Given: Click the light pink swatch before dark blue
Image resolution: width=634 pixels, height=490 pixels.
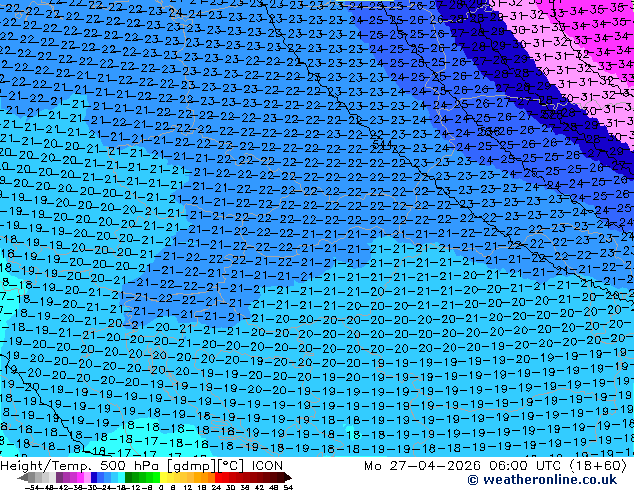Looking at the screenshot, I should click(87, 477).
